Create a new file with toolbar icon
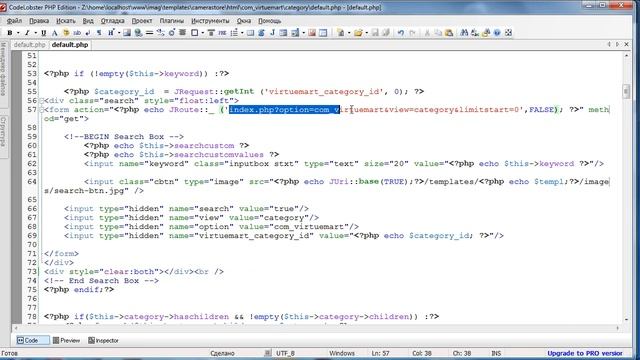 coord(340,33)
